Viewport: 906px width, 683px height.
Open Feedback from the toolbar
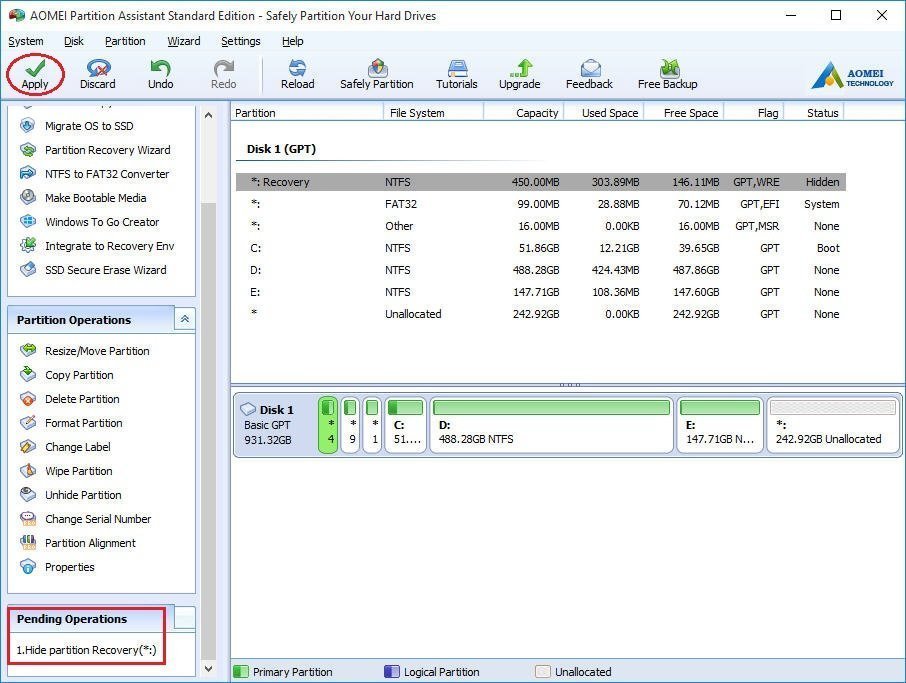(589, 75)
